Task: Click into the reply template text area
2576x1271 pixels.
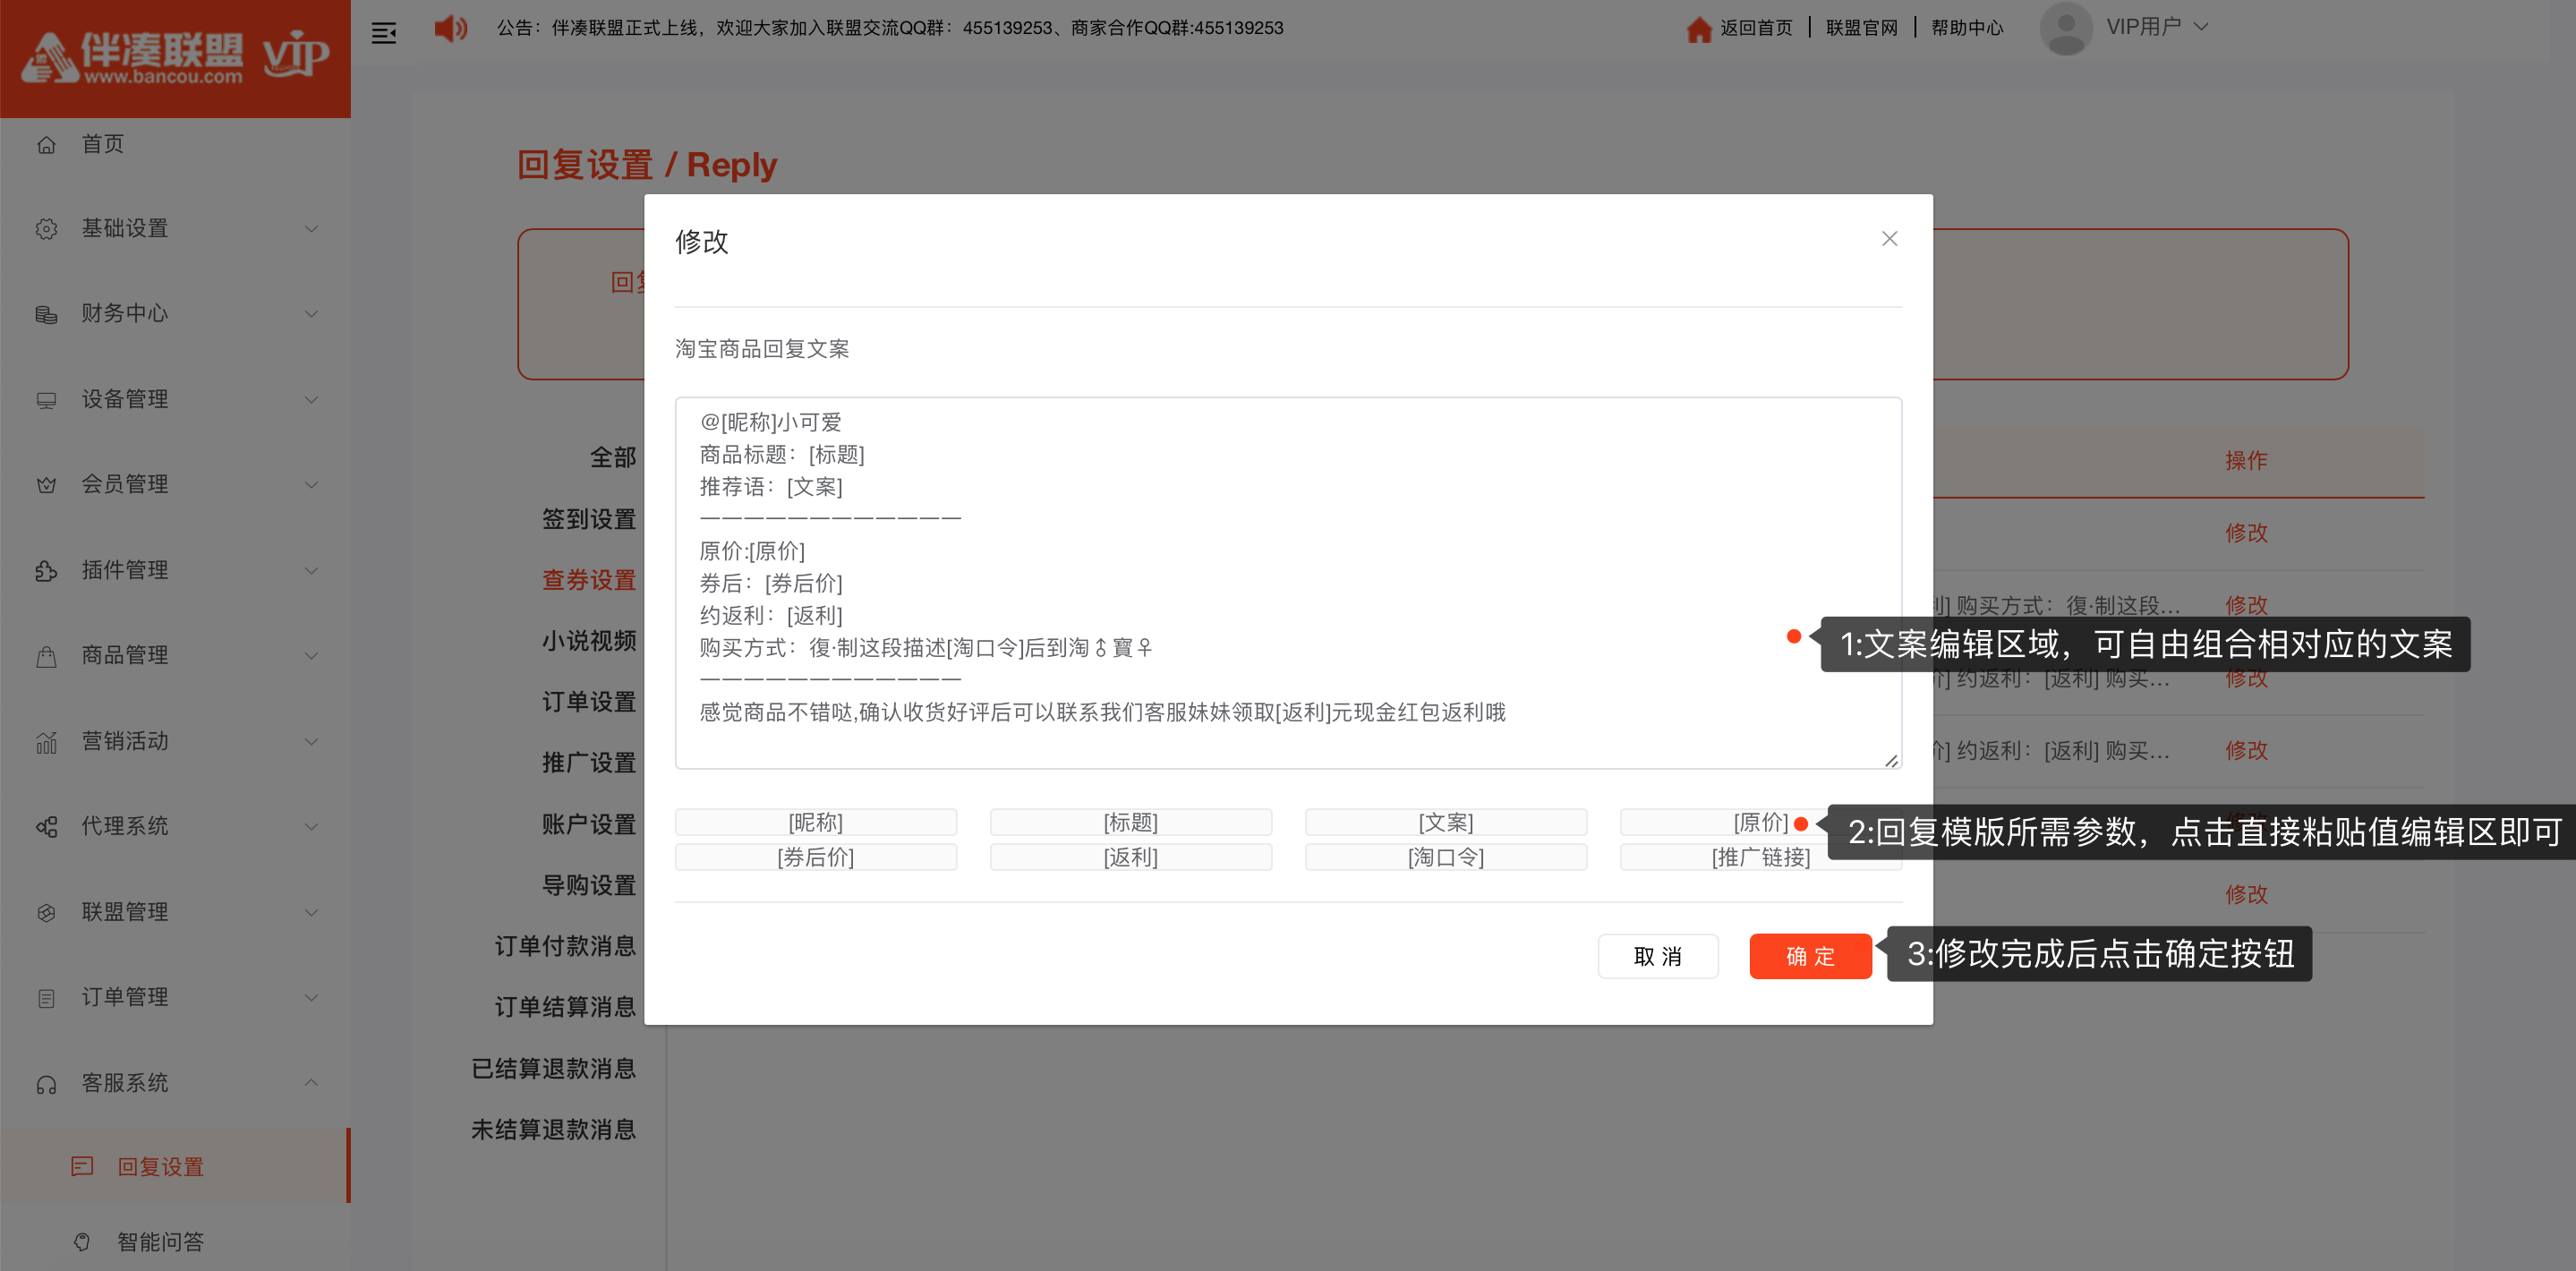Action: pyautogui.click(x=1288, y=583)
